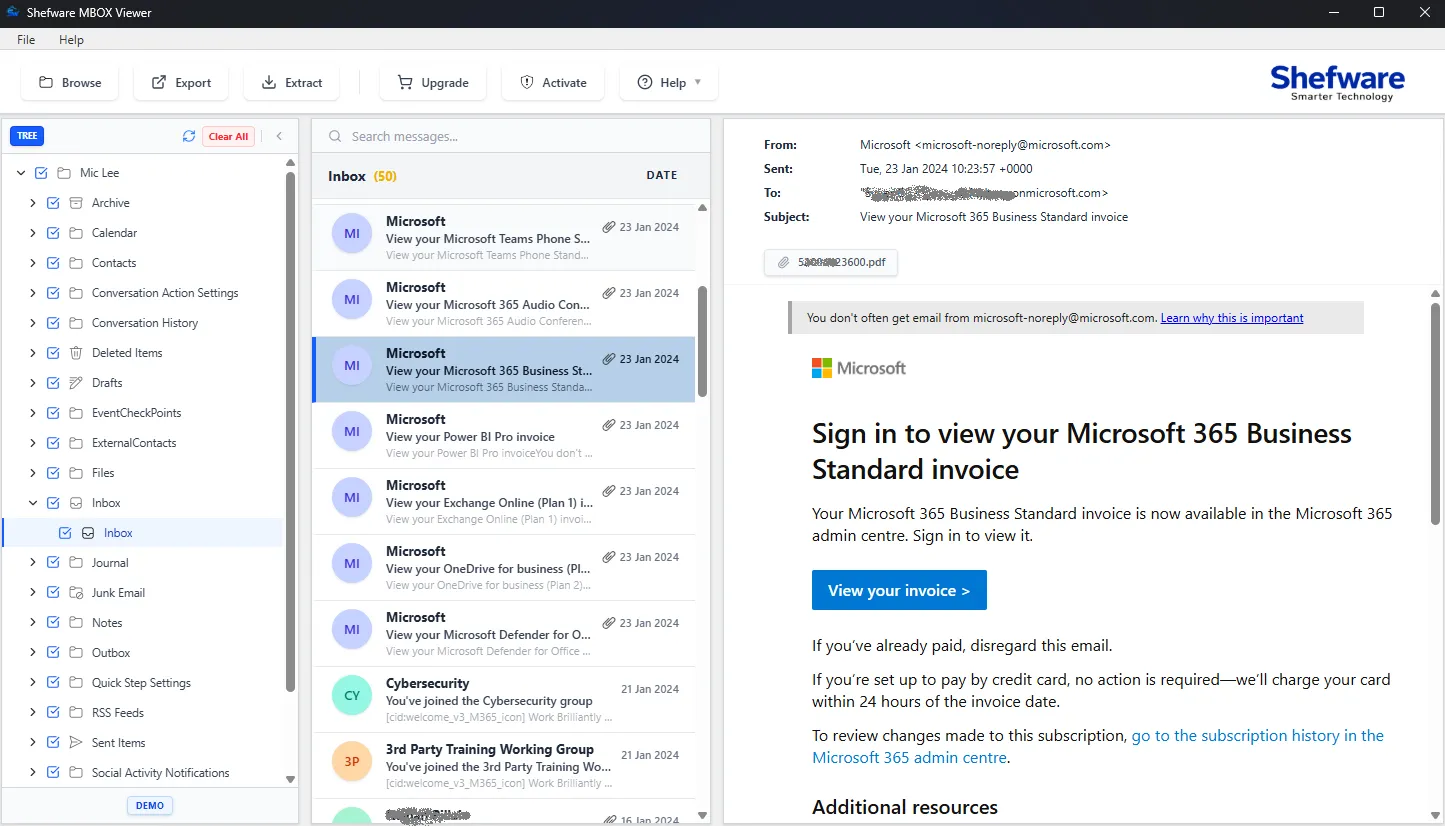The height and width of the screenshot is (826, 1445).
Task: Expand the Files folder node
Action: pyautogui.click(x=33, y=473)
